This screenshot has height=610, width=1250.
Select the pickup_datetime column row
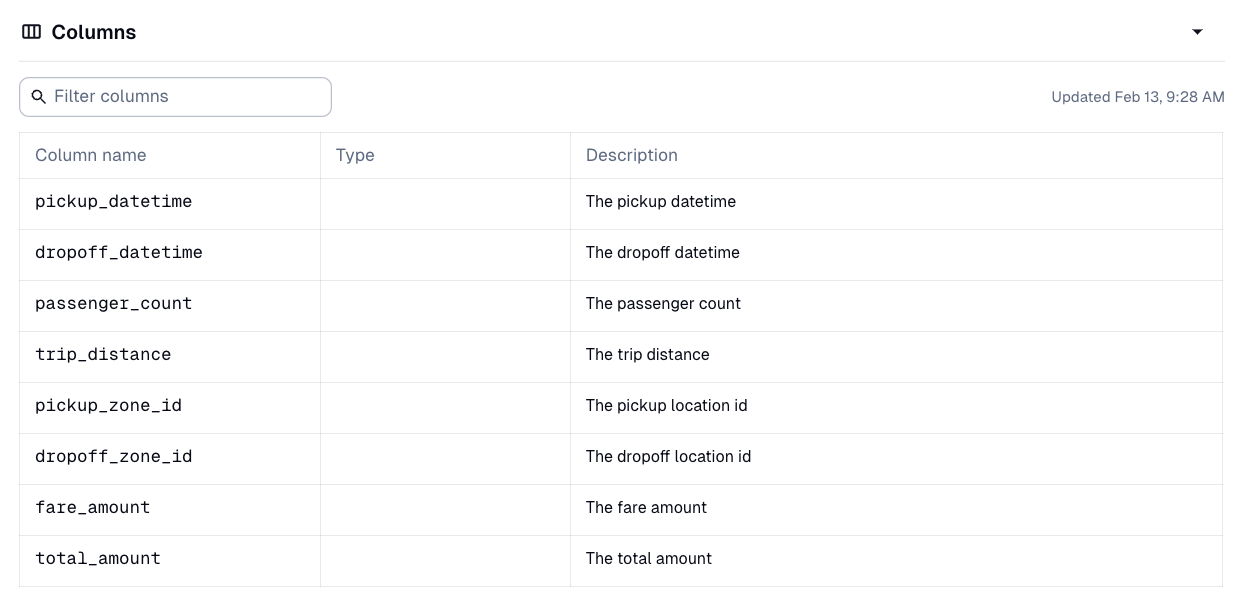tap(113, 201)
